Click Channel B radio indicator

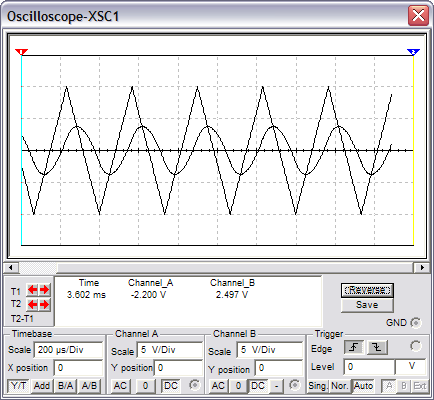click(x=294, y=385)
